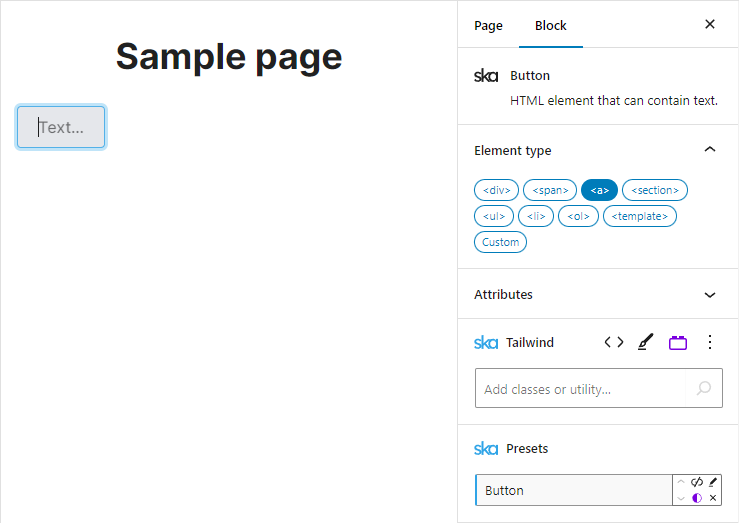This screenshot has width=739, height=523.
Task: Select the <div> element type
Action: (x=496, y=190)
